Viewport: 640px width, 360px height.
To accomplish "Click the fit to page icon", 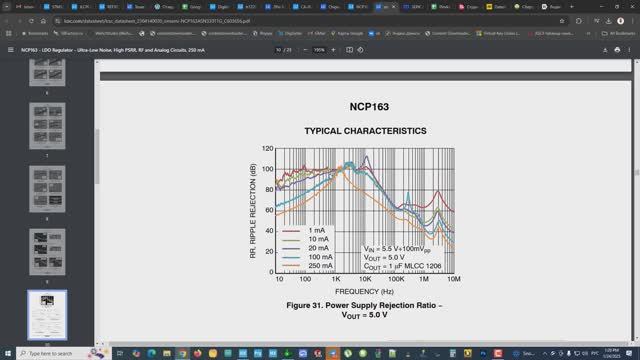I will [x=349, y=50].
